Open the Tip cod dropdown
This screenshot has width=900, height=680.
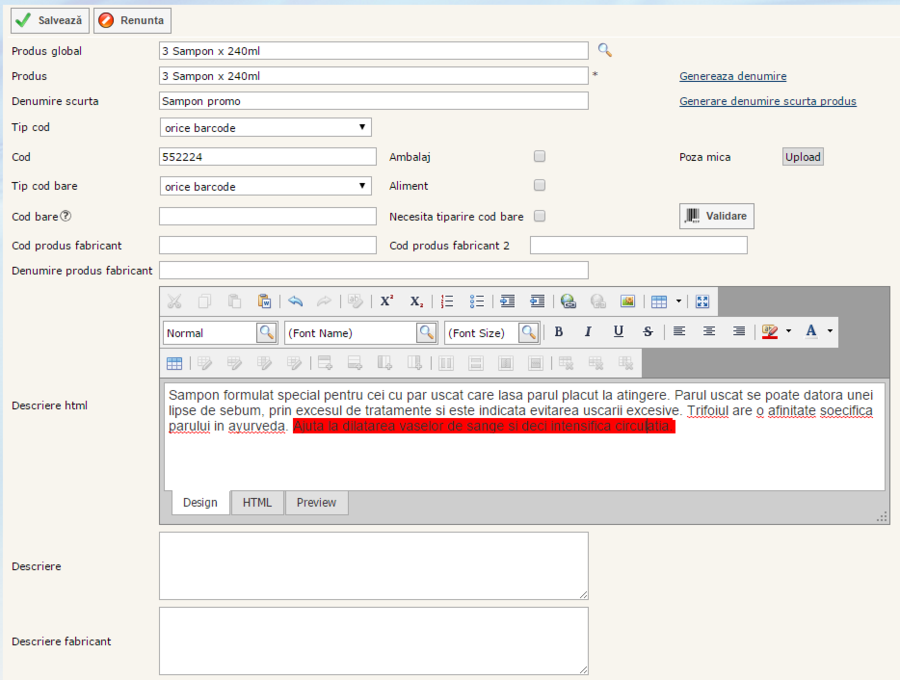pos(265,127)
